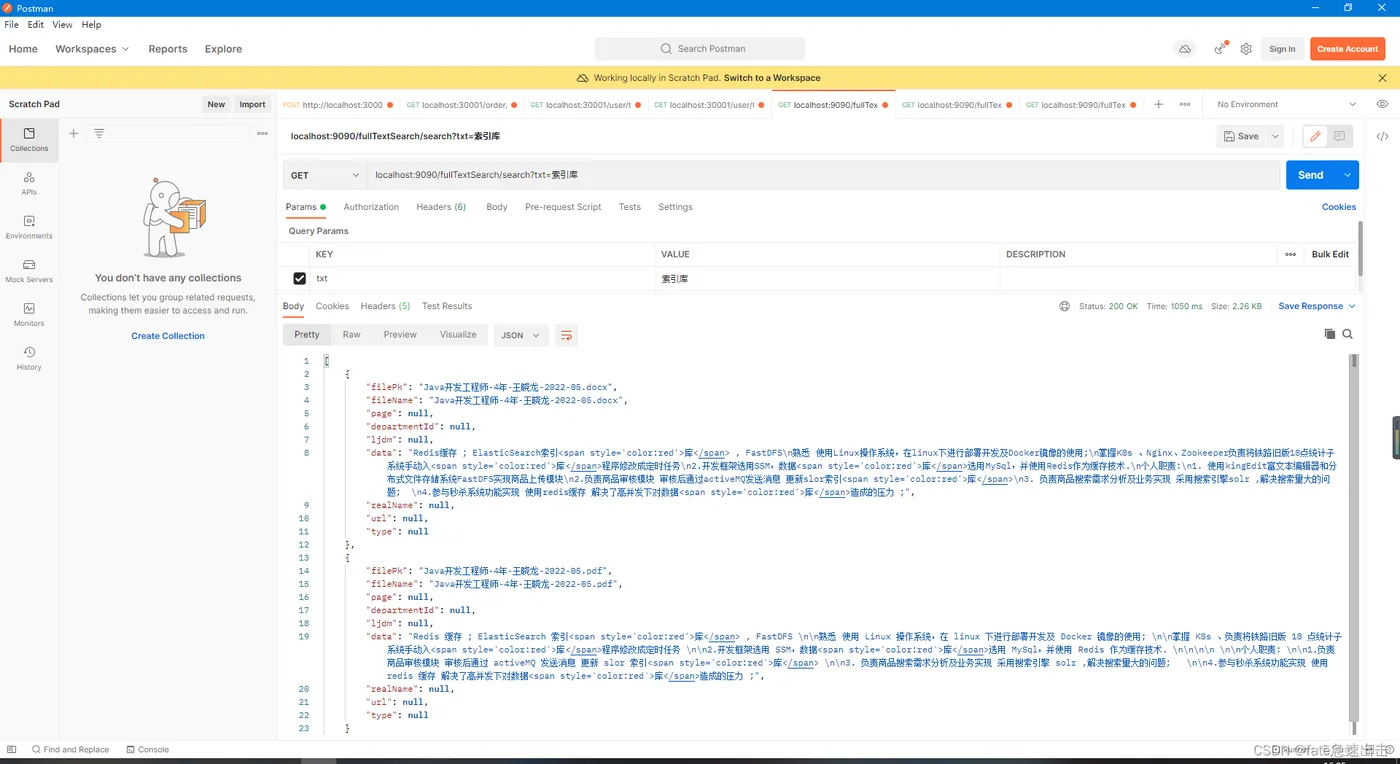
Task: Click the plus icon to create a collection
Action: (73, 133)
